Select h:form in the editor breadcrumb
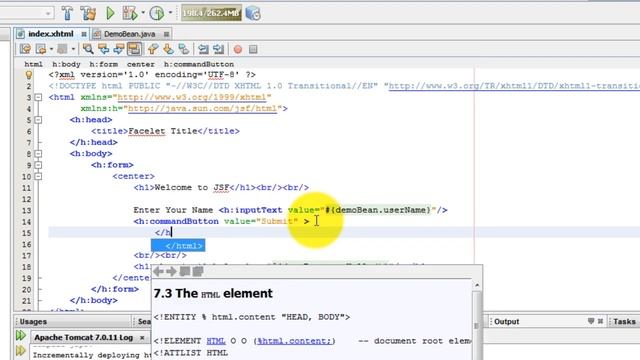The image size is (640, 360). pyautogui.click(x=103, y=64)
